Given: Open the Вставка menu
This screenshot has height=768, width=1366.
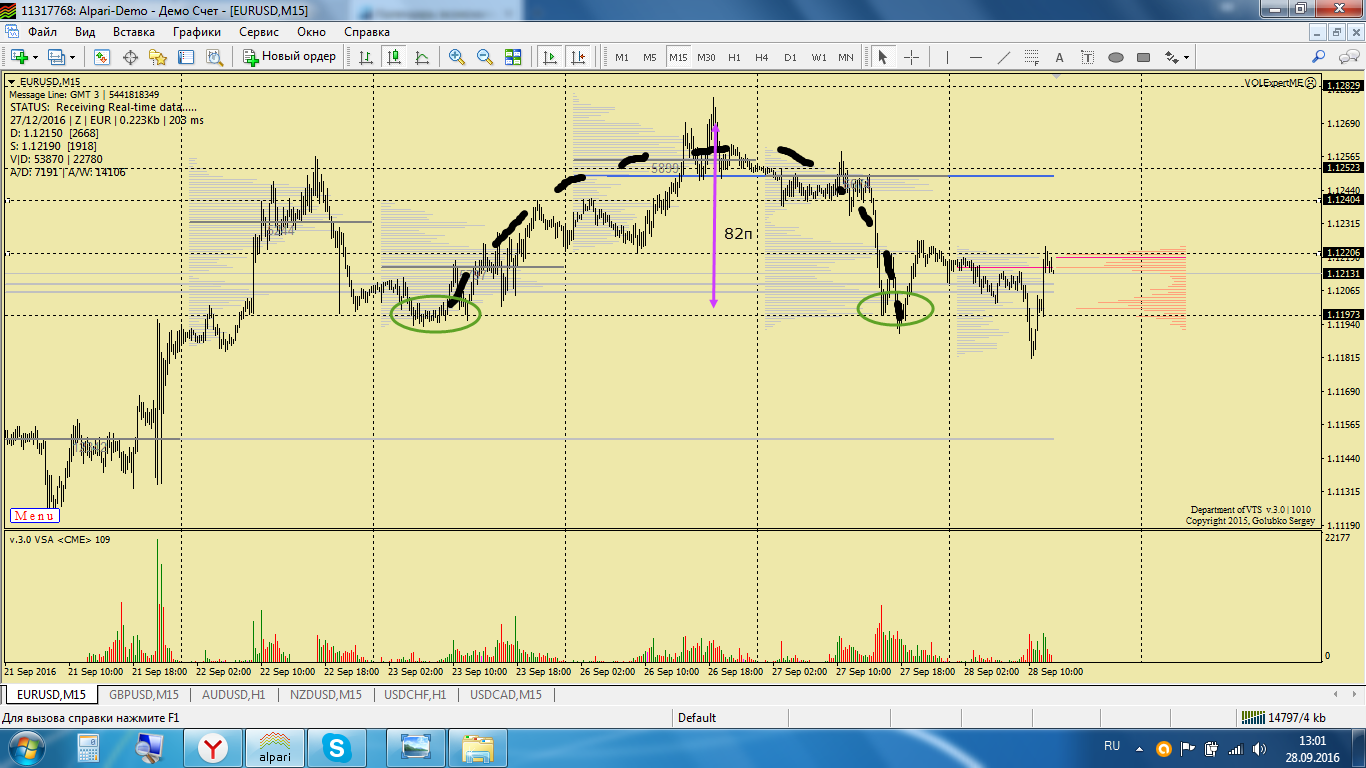Looking at the screenshot, I should click(134, 32).
